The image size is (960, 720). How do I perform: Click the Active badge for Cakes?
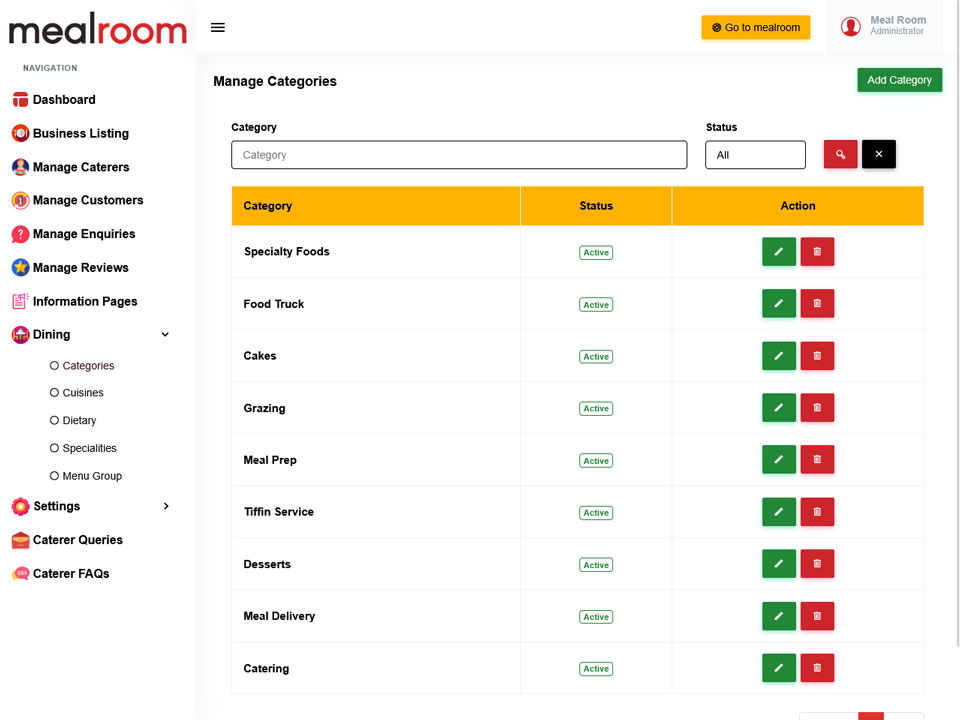click(596, 356)
